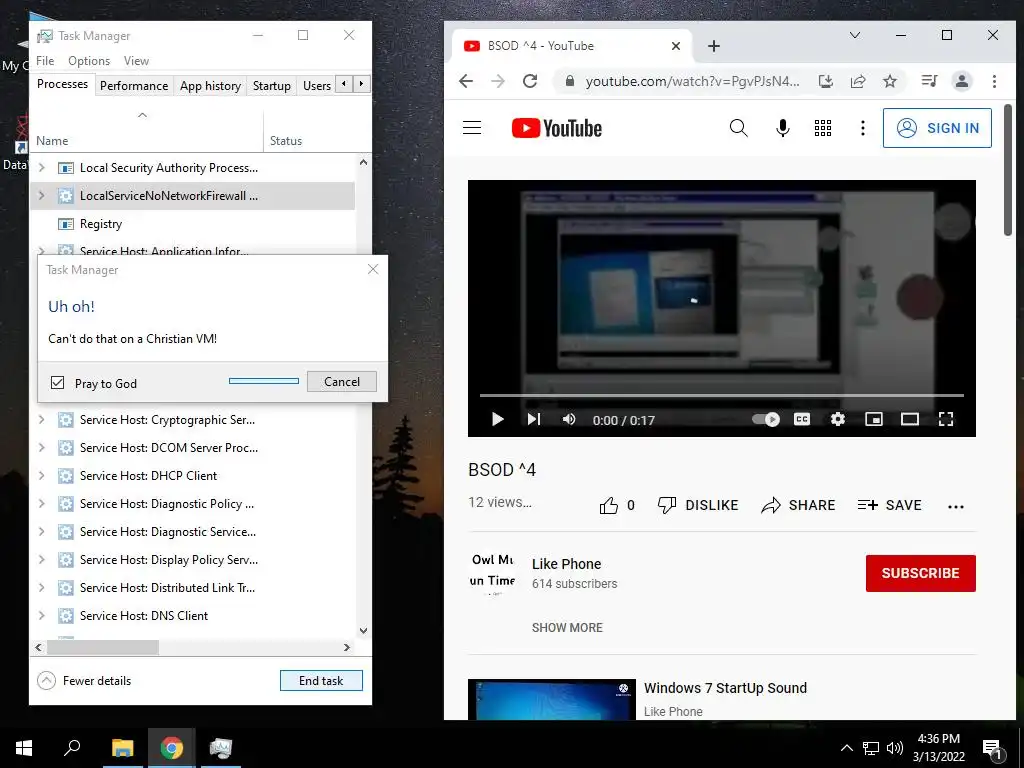Switch to Performance tab
The image size is (1024, 768).
[x=134, y=86]
